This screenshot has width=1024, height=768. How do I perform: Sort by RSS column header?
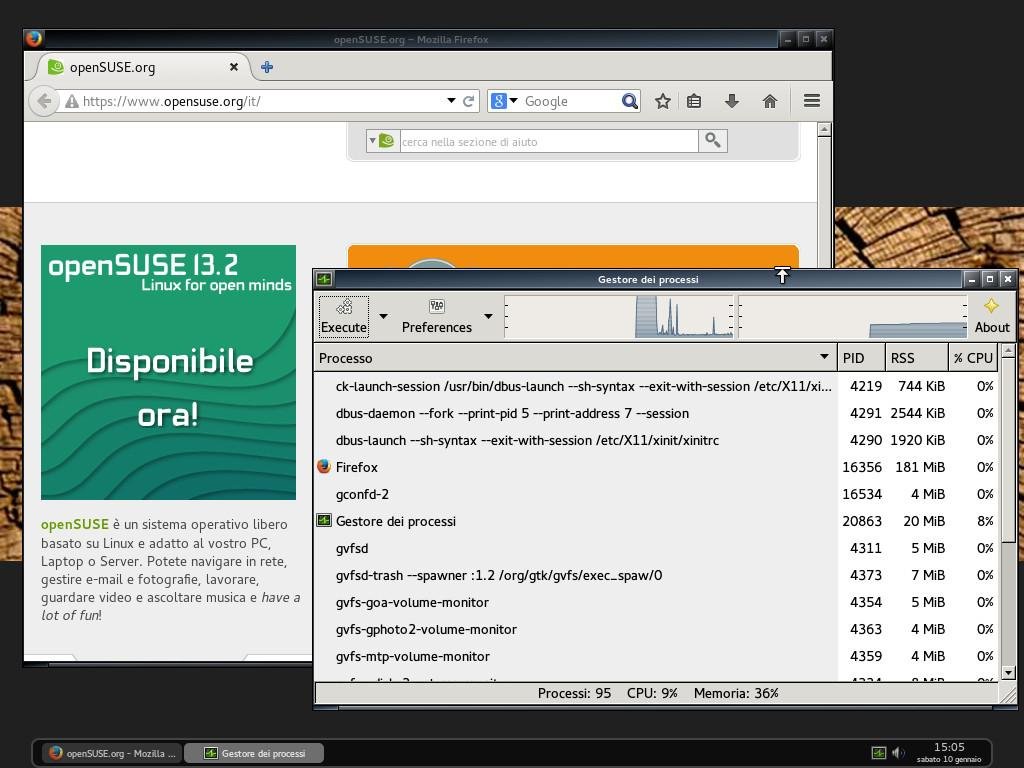pyautogui.click(x=916, y=358)
